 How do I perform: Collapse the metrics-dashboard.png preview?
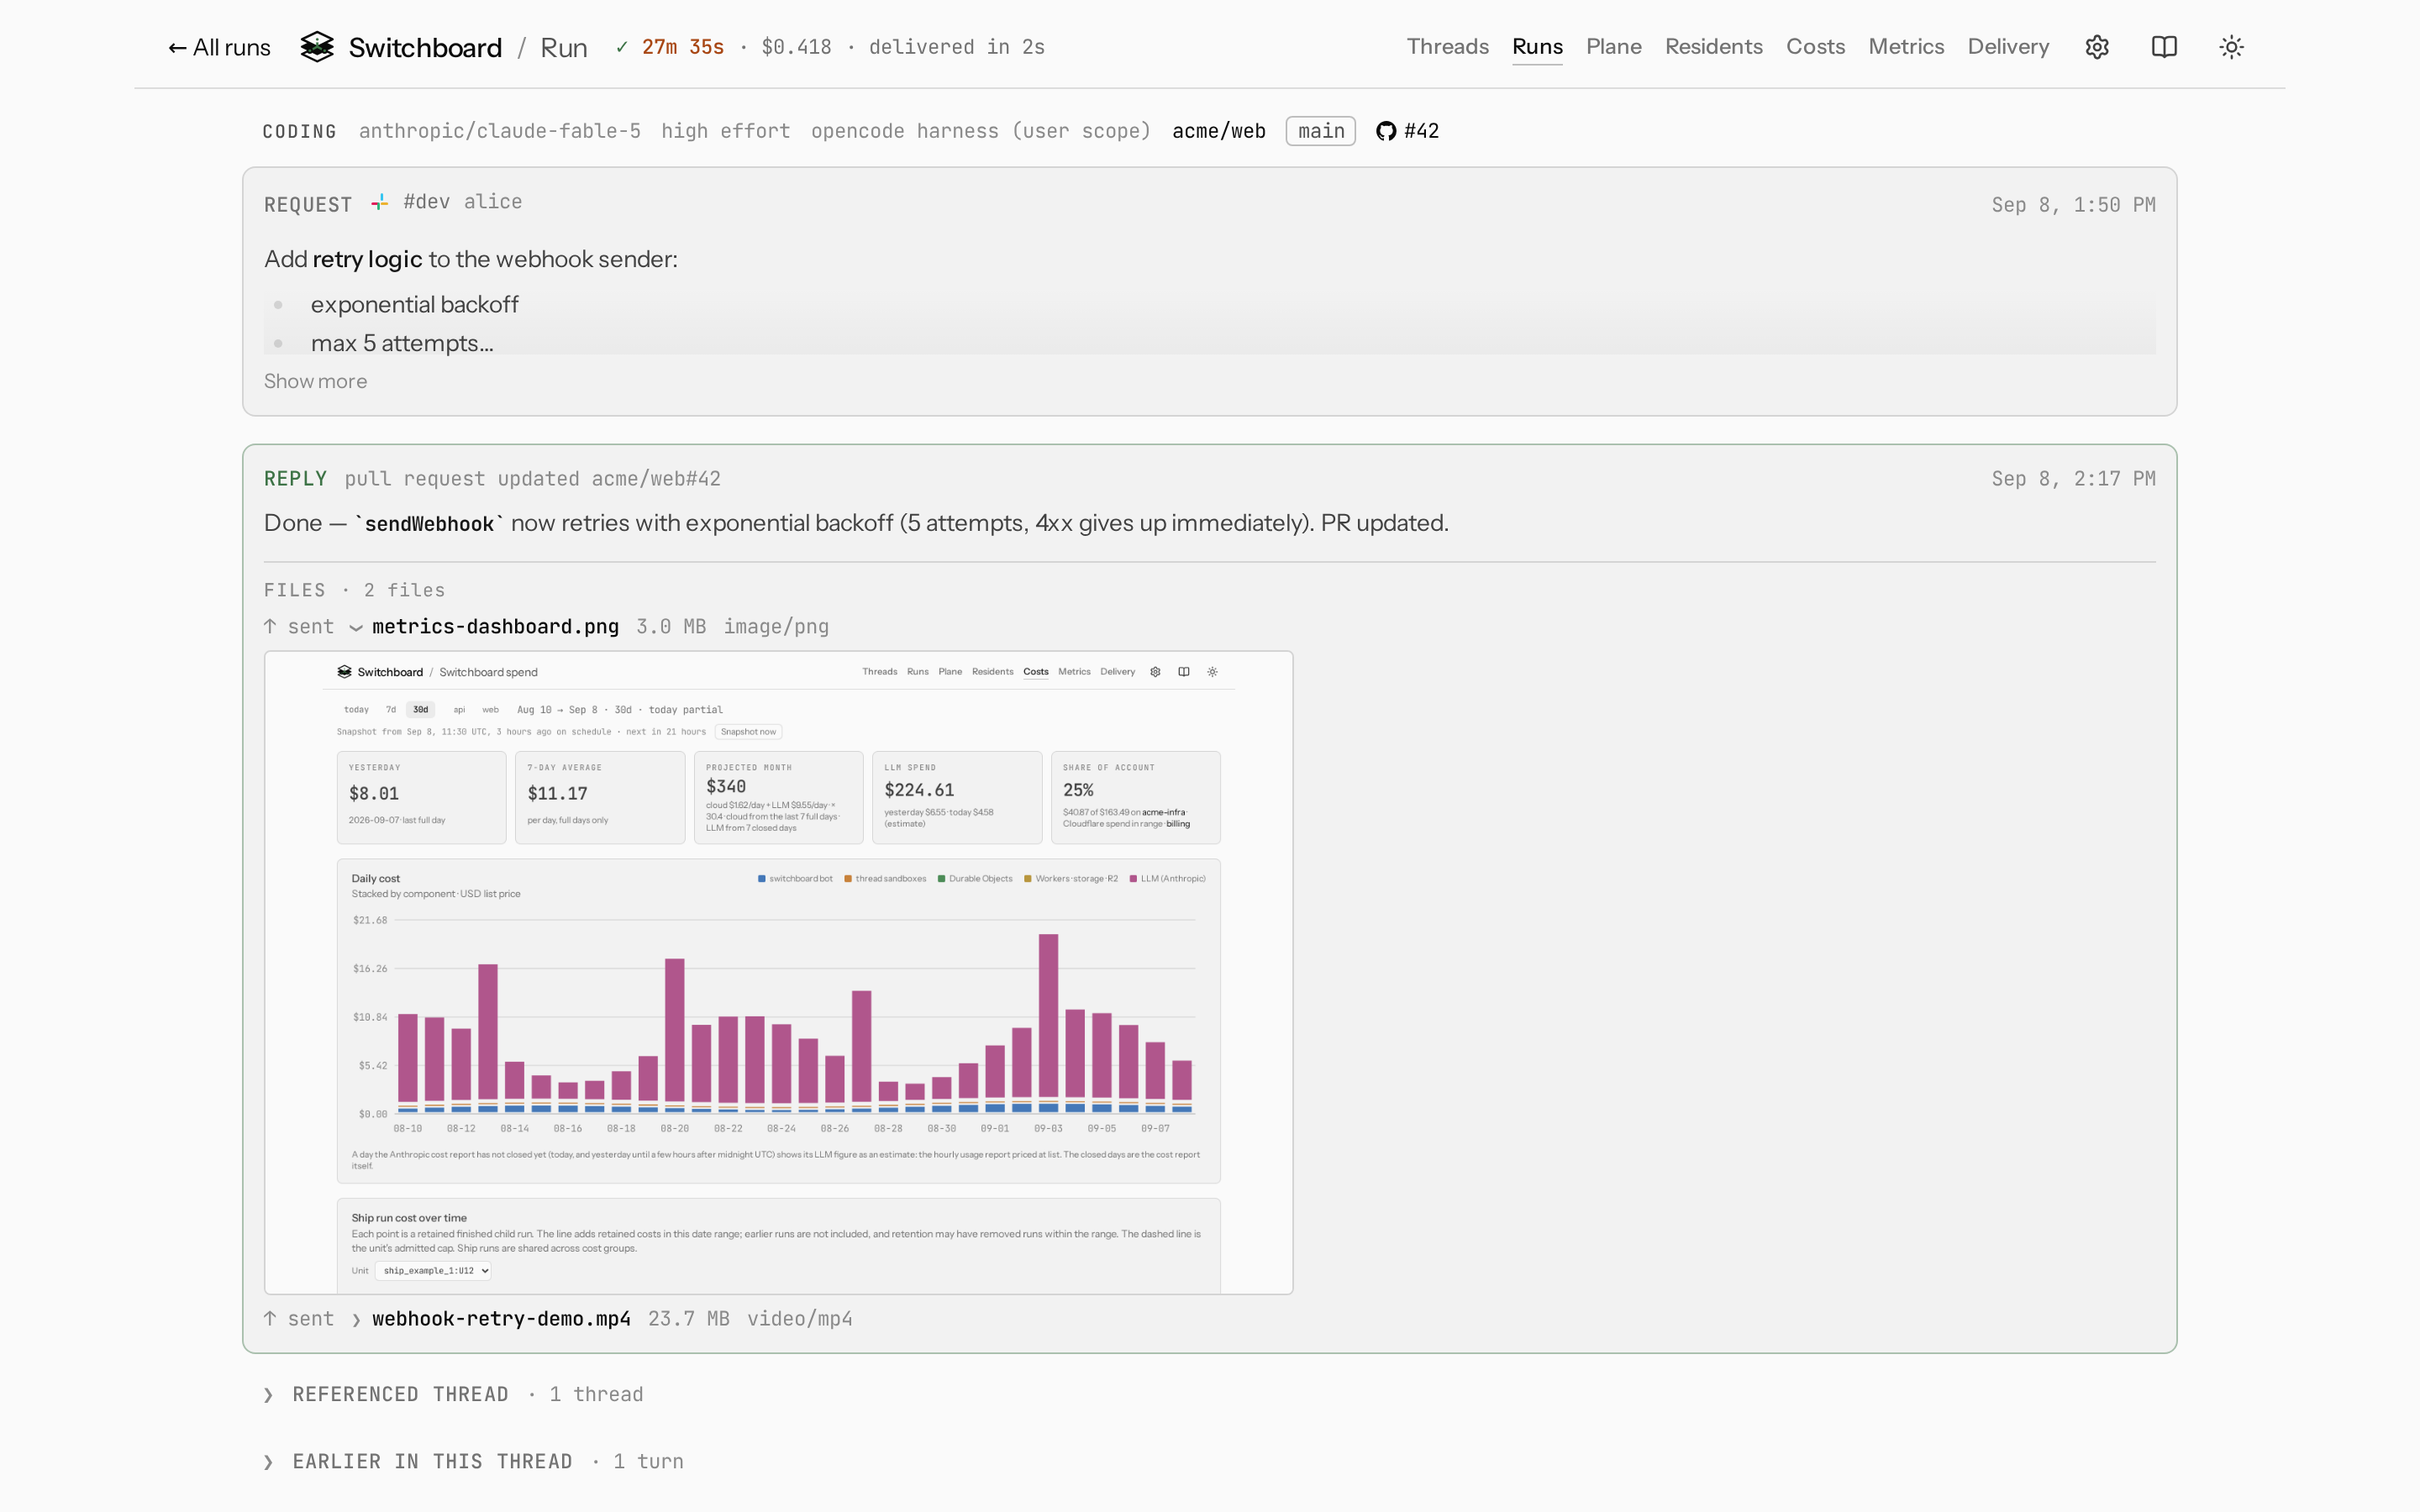(x=355, y=628)
